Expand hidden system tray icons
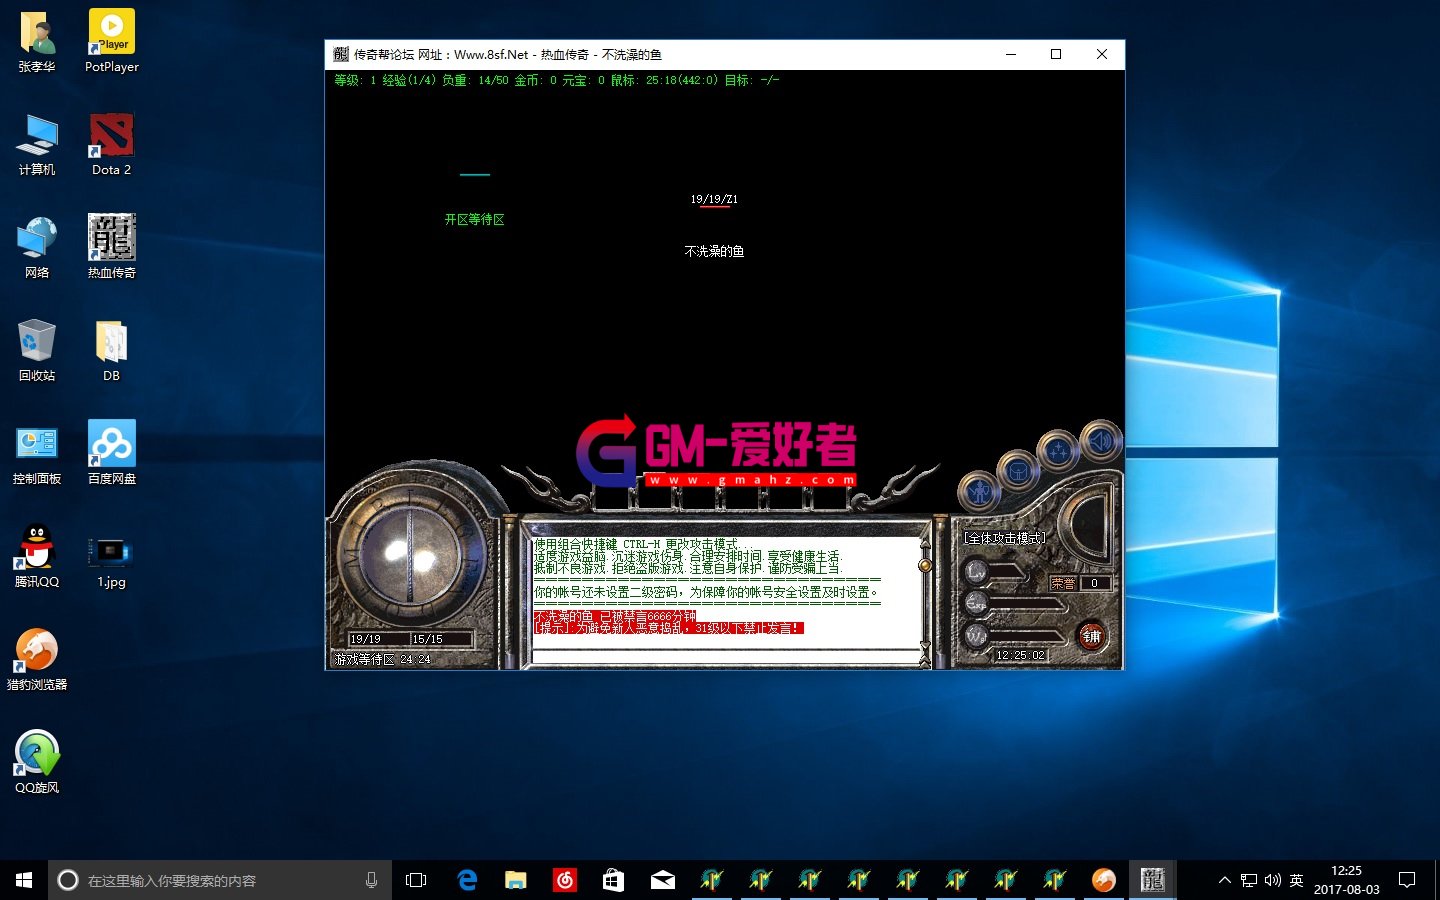The width and height of the screenshot is (1440, 900). [x=1224, y=880]
